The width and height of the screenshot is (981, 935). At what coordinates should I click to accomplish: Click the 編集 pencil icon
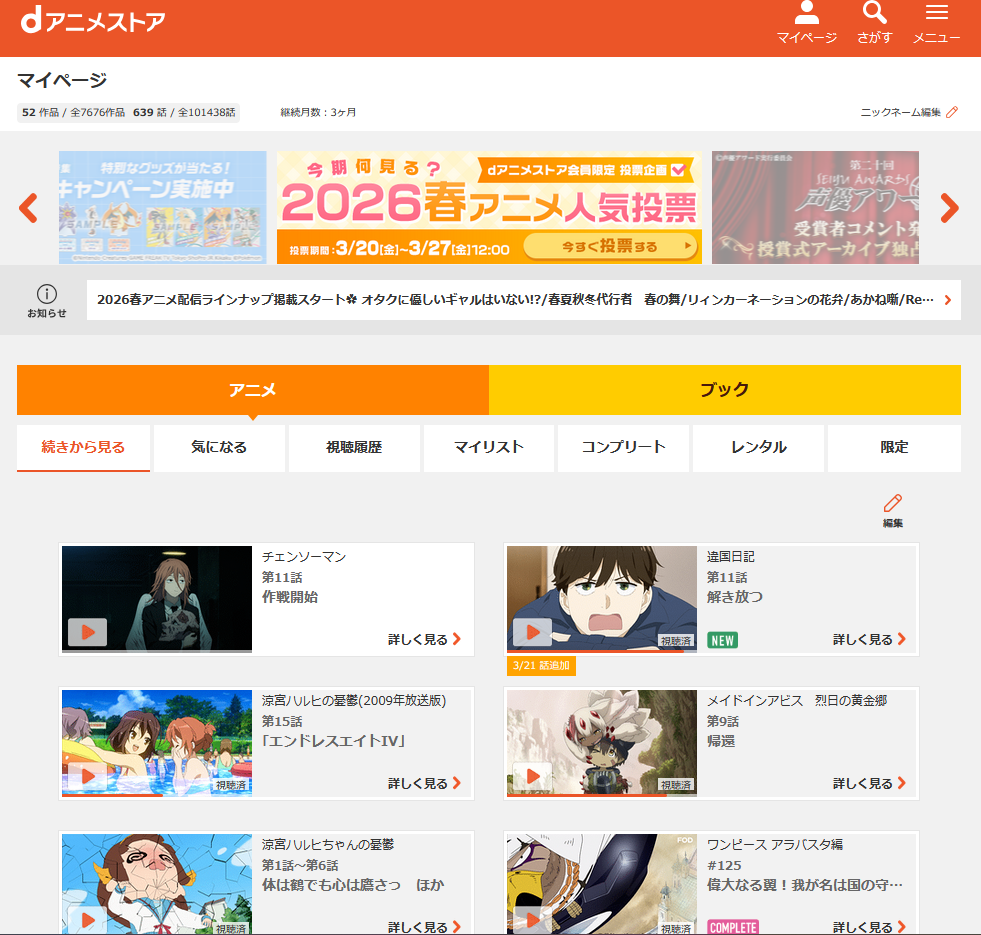tap(893, 511)
